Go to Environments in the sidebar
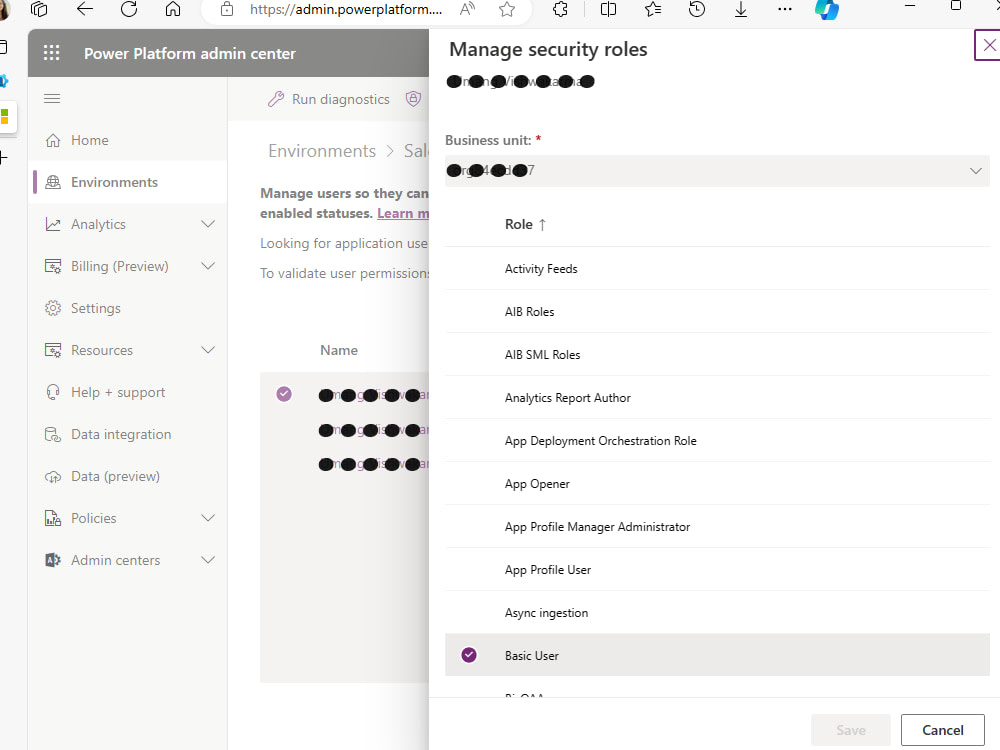Viewport: 1000px width, 750px height. tap(116, 182)
